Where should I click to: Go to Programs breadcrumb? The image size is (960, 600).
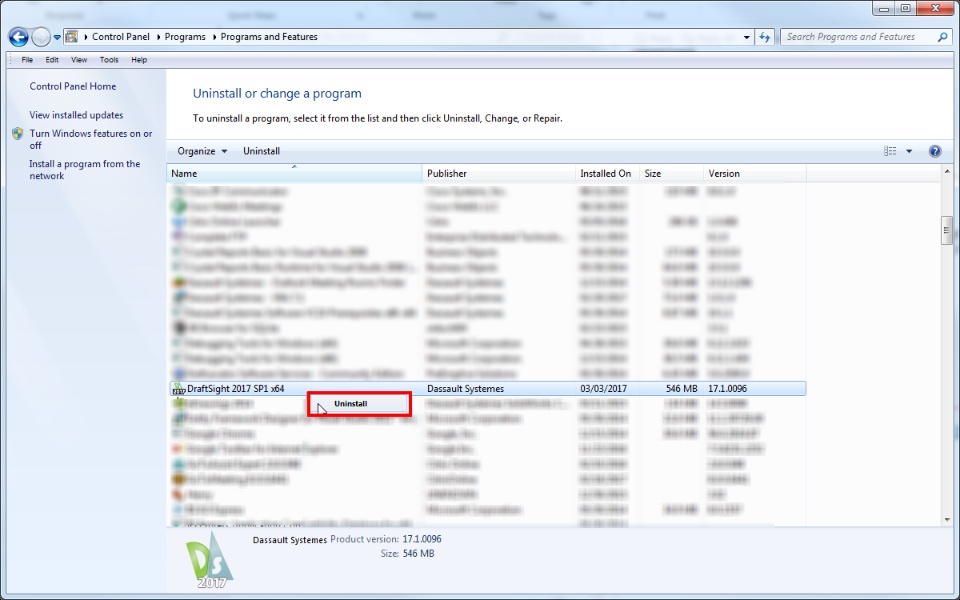tap(185, 37)
